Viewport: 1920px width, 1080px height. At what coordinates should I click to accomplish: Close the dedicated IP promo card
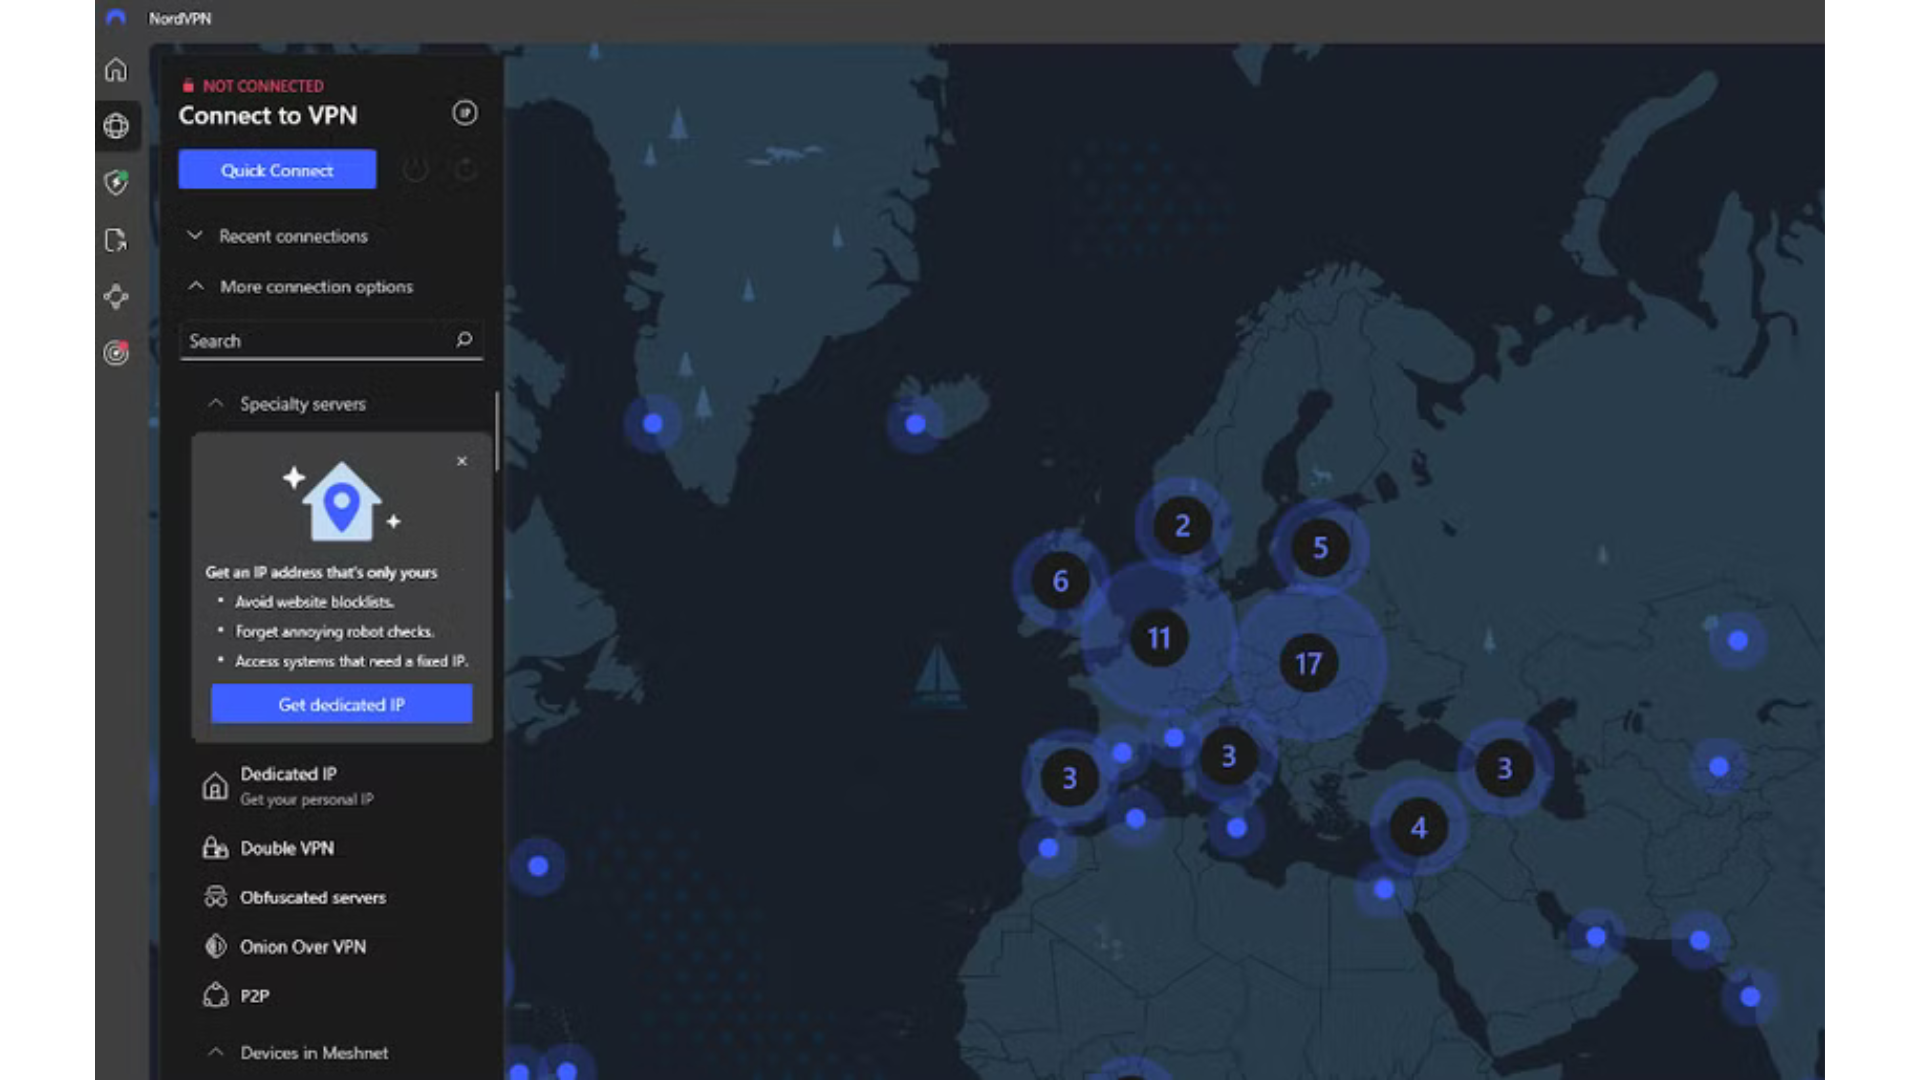pyautogui.click(x=462, y=461)
